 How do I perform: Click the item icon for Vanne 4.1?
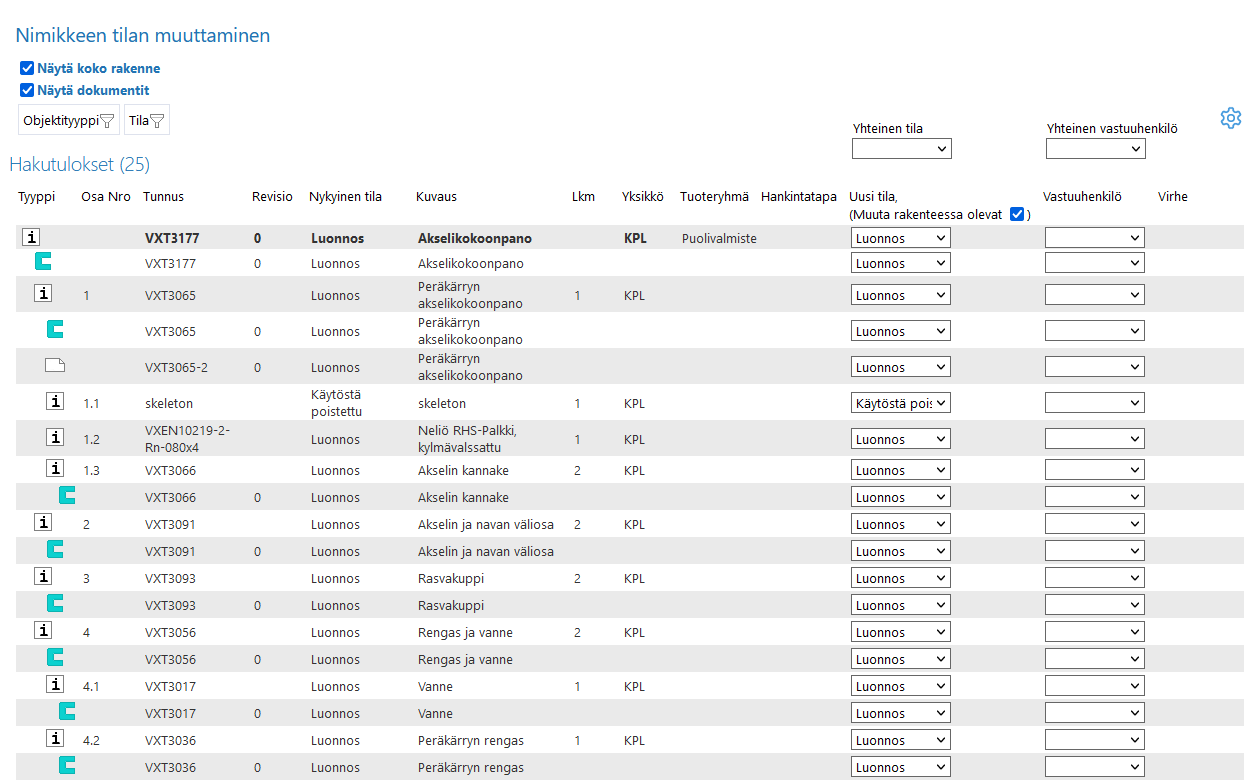pos(55,685)
